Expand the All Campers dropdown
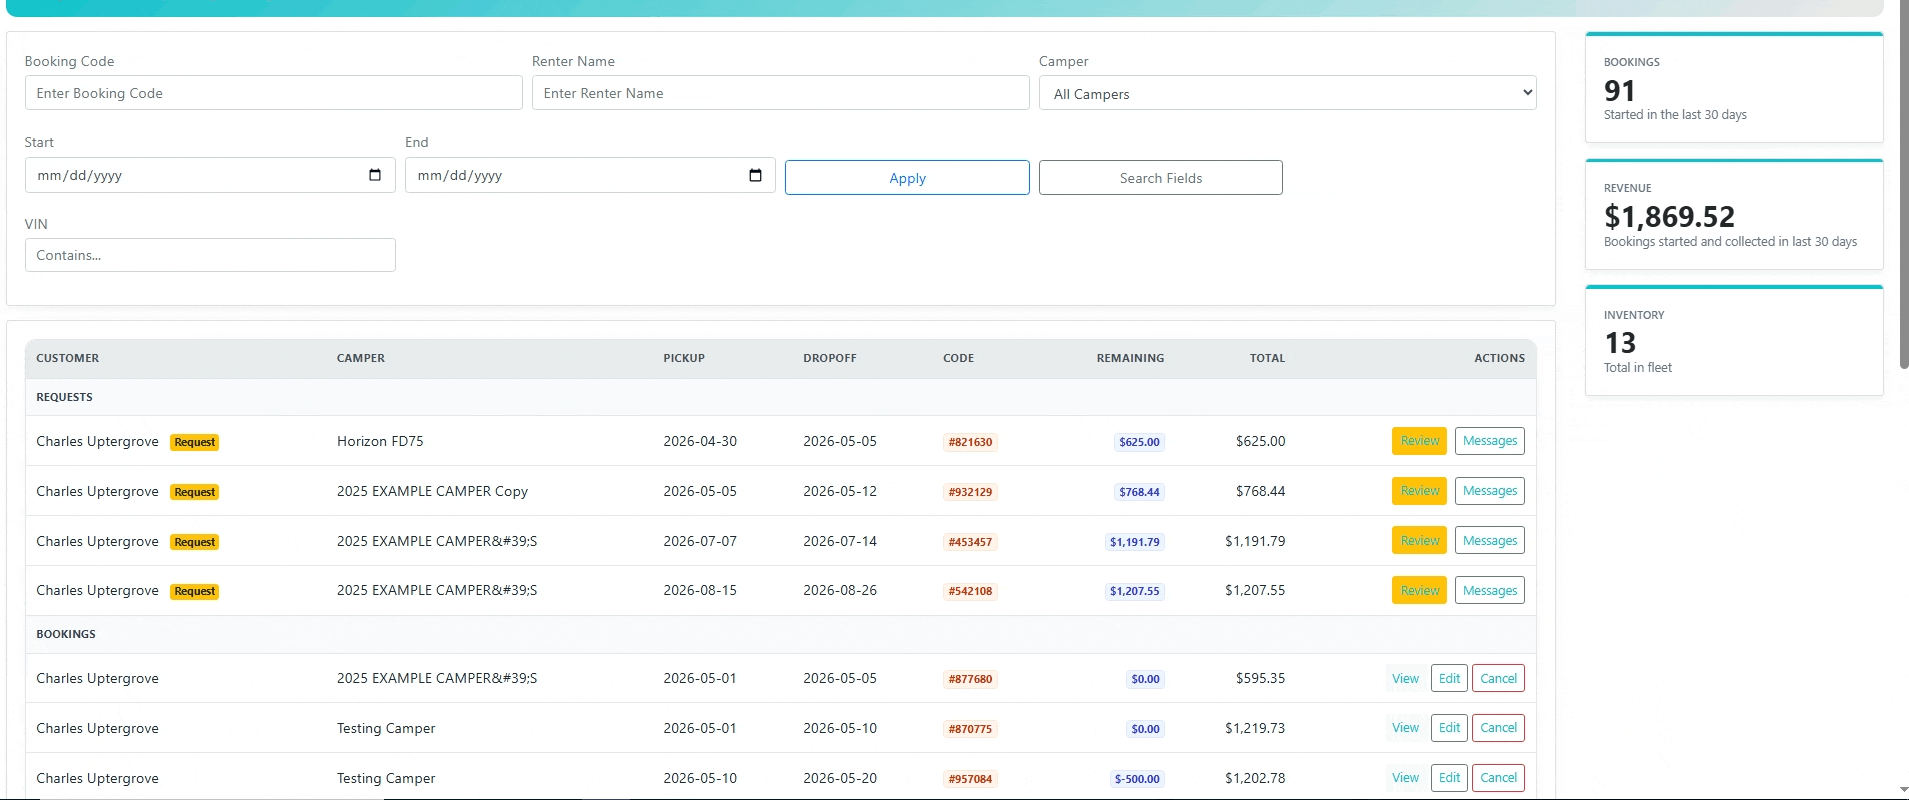Screen dimensions: 1909x800 tap(1287, 93)
